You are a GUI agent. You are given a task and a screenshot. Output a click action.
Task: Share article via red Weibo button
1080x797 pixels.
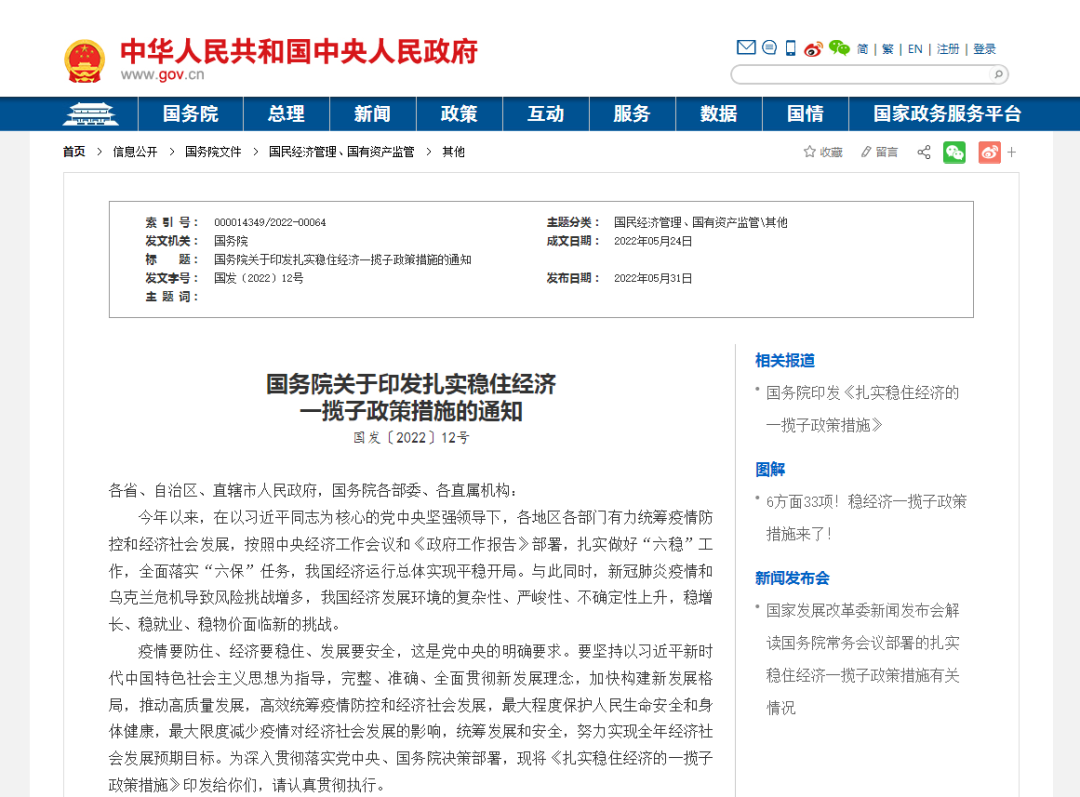[x=989, y=152]
